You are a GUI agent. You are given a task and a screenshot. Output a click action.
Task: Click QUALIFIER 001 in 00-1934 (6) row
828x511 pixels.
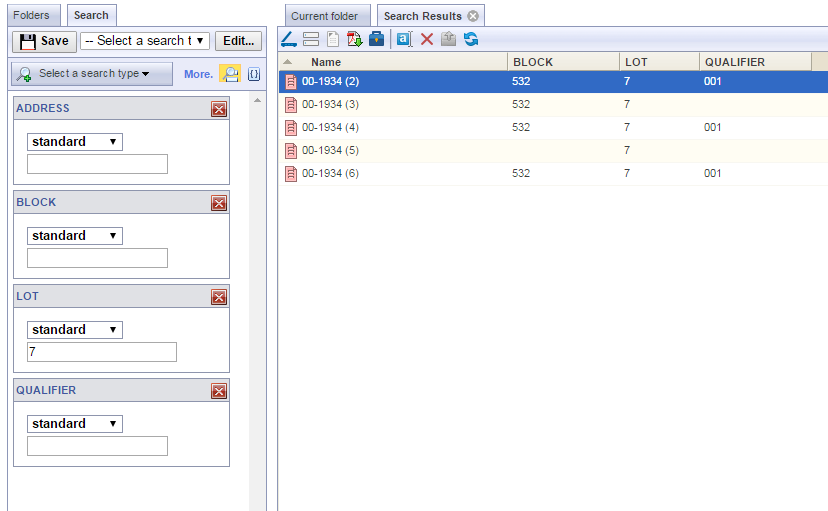[712, 174]
